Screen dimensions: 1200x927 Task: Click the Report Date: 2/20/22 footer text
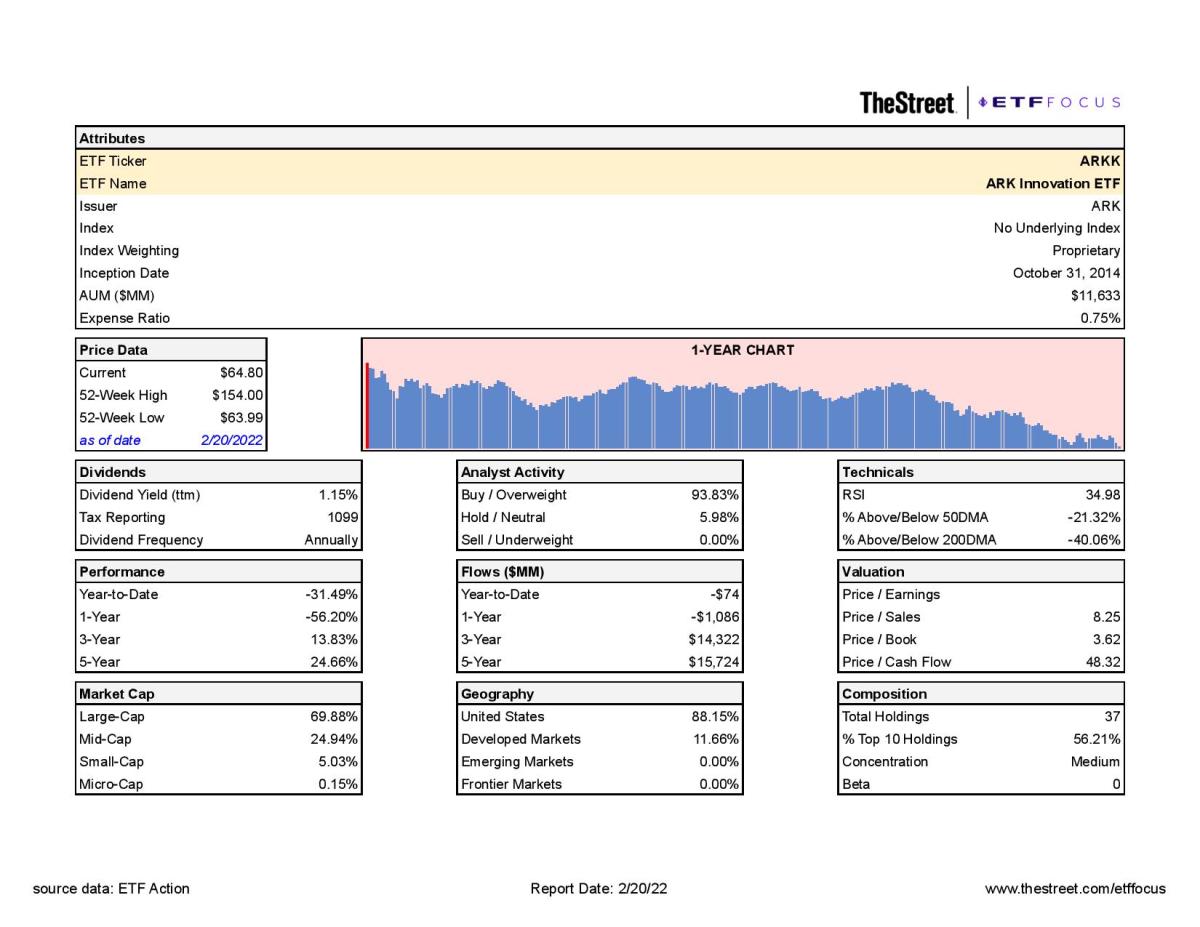(598, 888)
